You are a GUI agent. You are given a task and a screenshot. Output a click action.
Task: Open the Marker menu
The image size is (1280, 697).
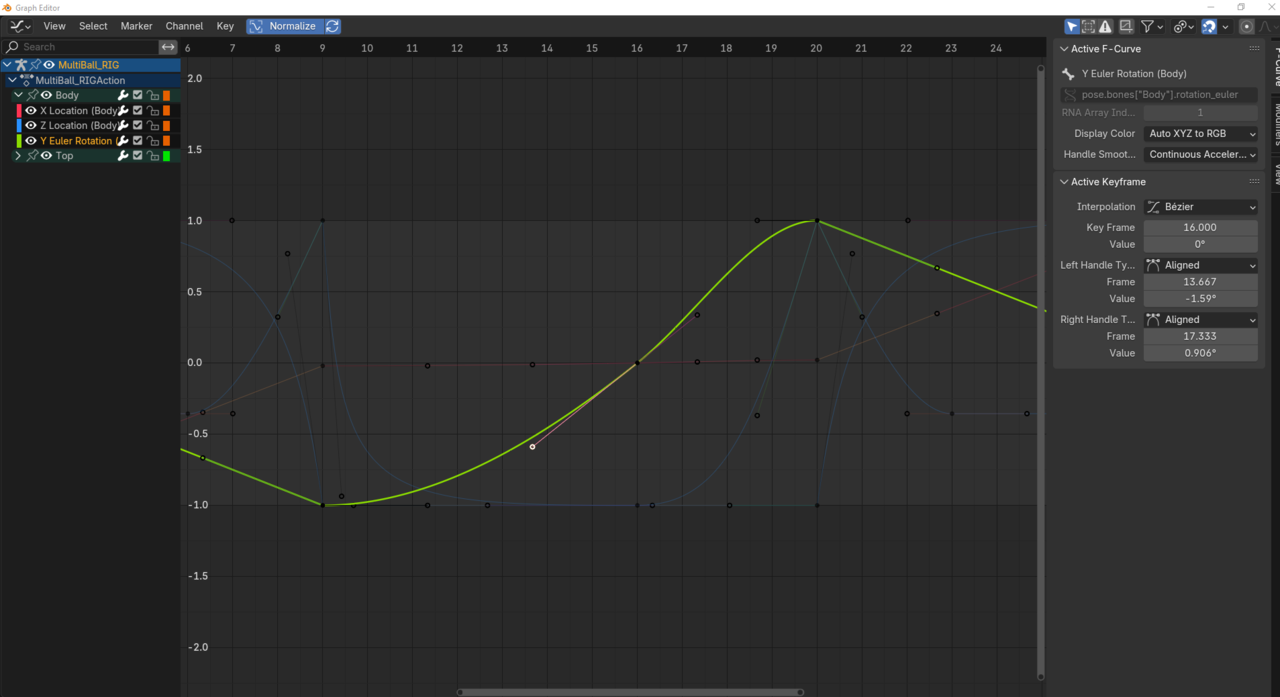(x=136, y=26)
